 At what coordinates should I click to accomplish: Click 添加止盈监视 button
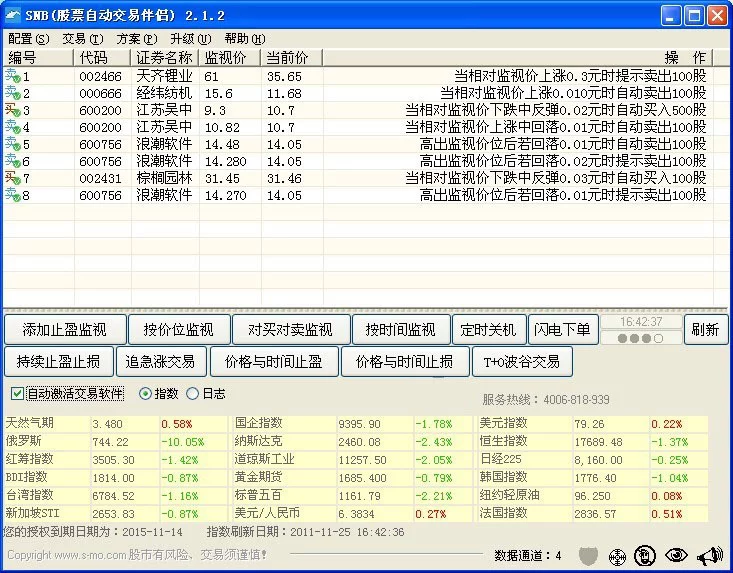[65, 329]
